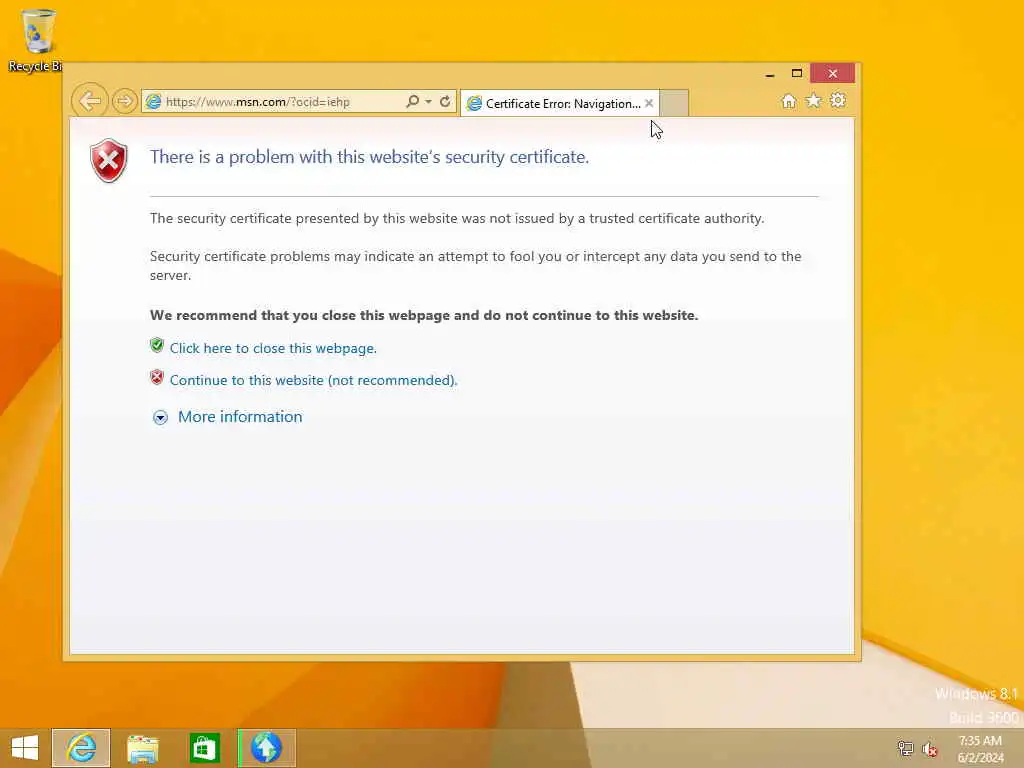Maximize the Internet Explorer window
Viewport: 1024px width, 768px height.
coord(797,73)
